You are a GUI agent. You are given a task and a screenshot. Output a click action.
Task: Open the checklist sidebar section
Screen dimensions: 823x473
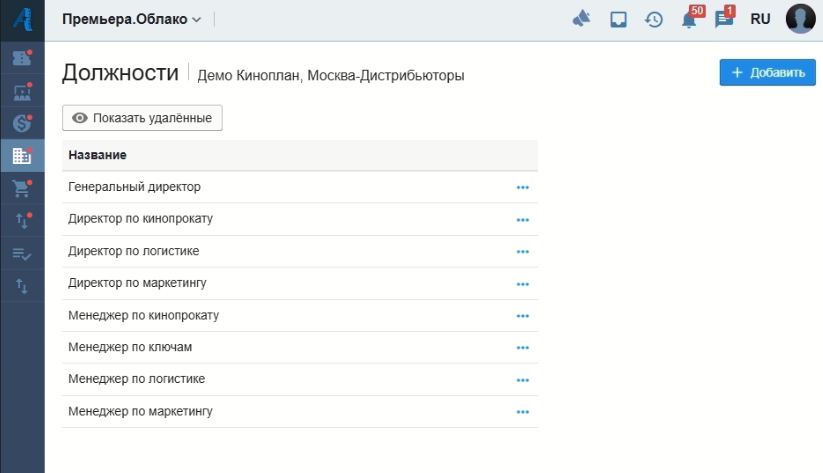click(22, 254)
